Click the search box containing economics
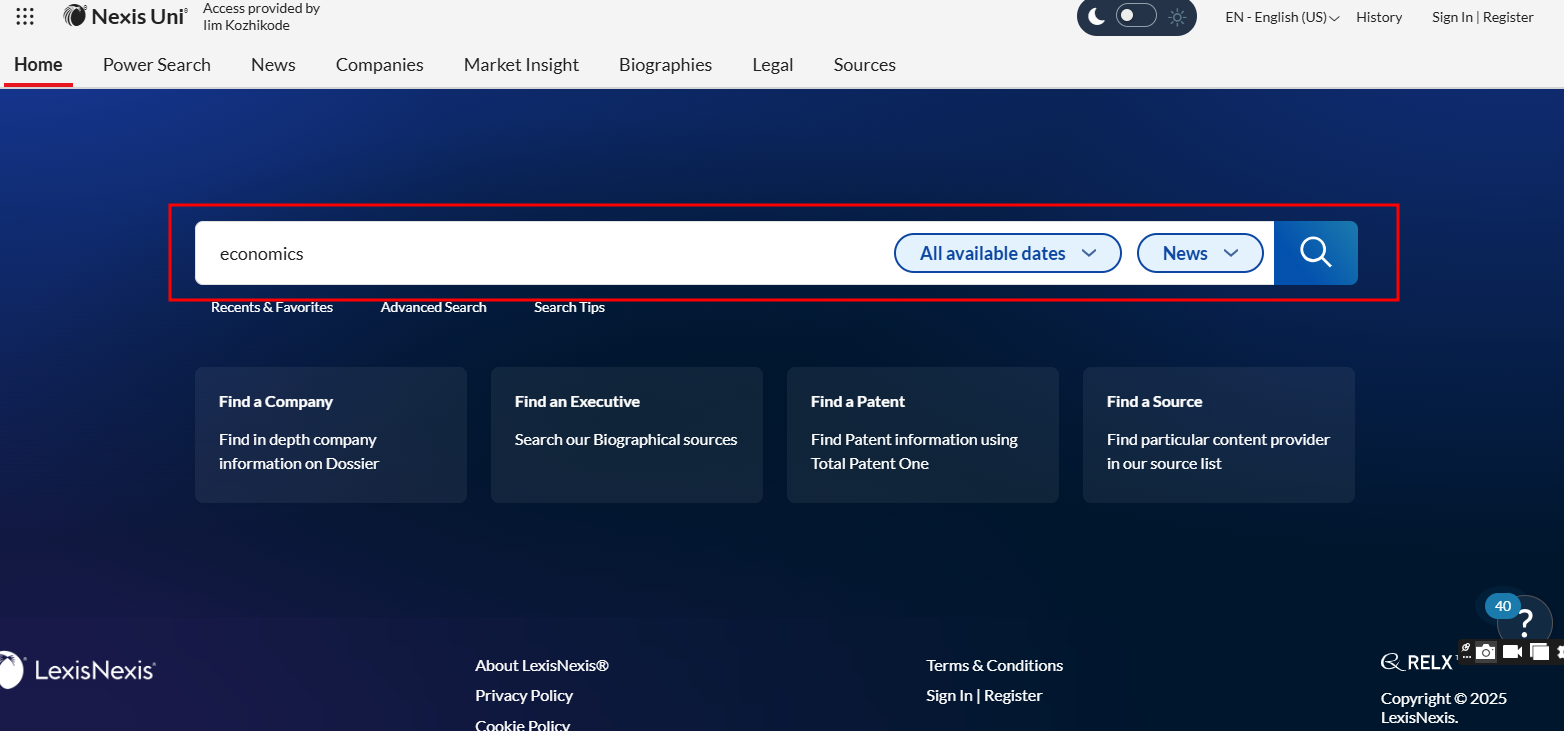The image size is (1564, 731). click(540, 253)
